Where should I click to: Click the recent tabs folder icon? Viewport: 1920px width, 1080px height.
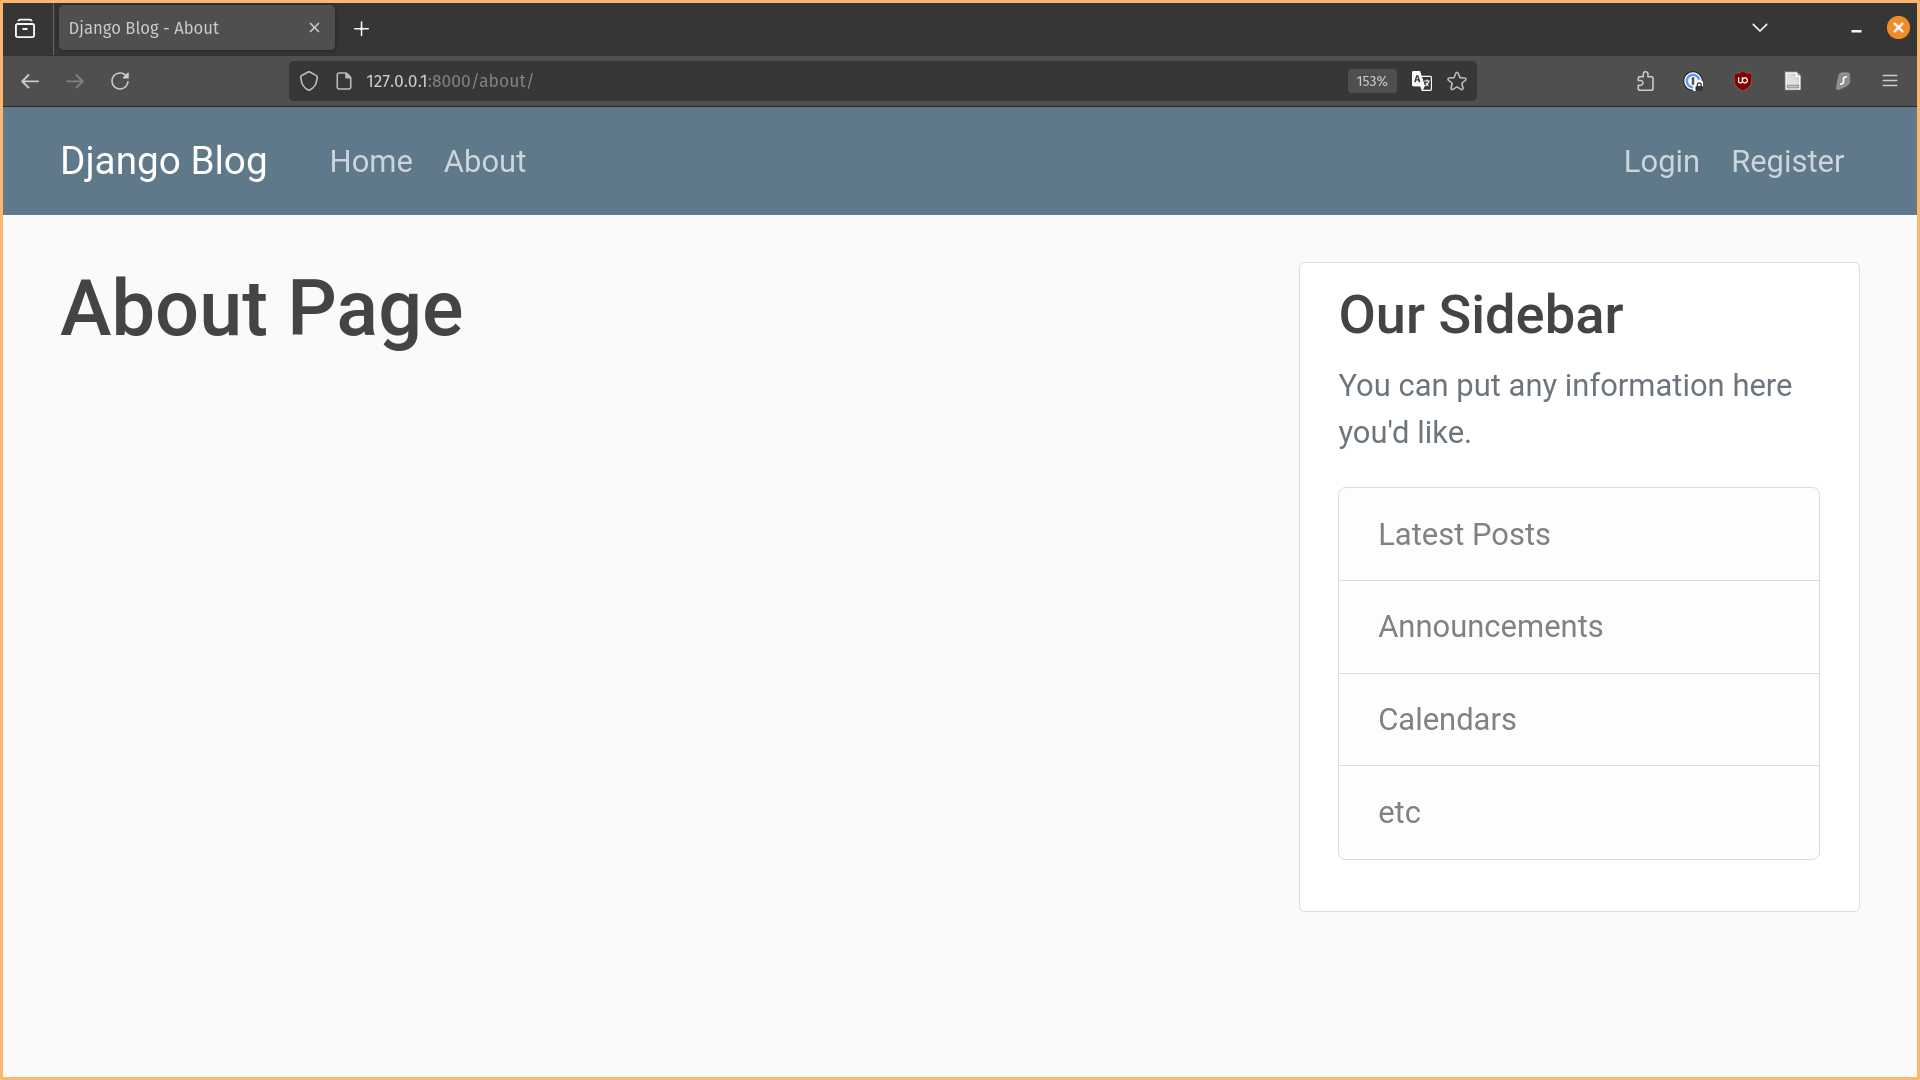[x=25, y=28]
